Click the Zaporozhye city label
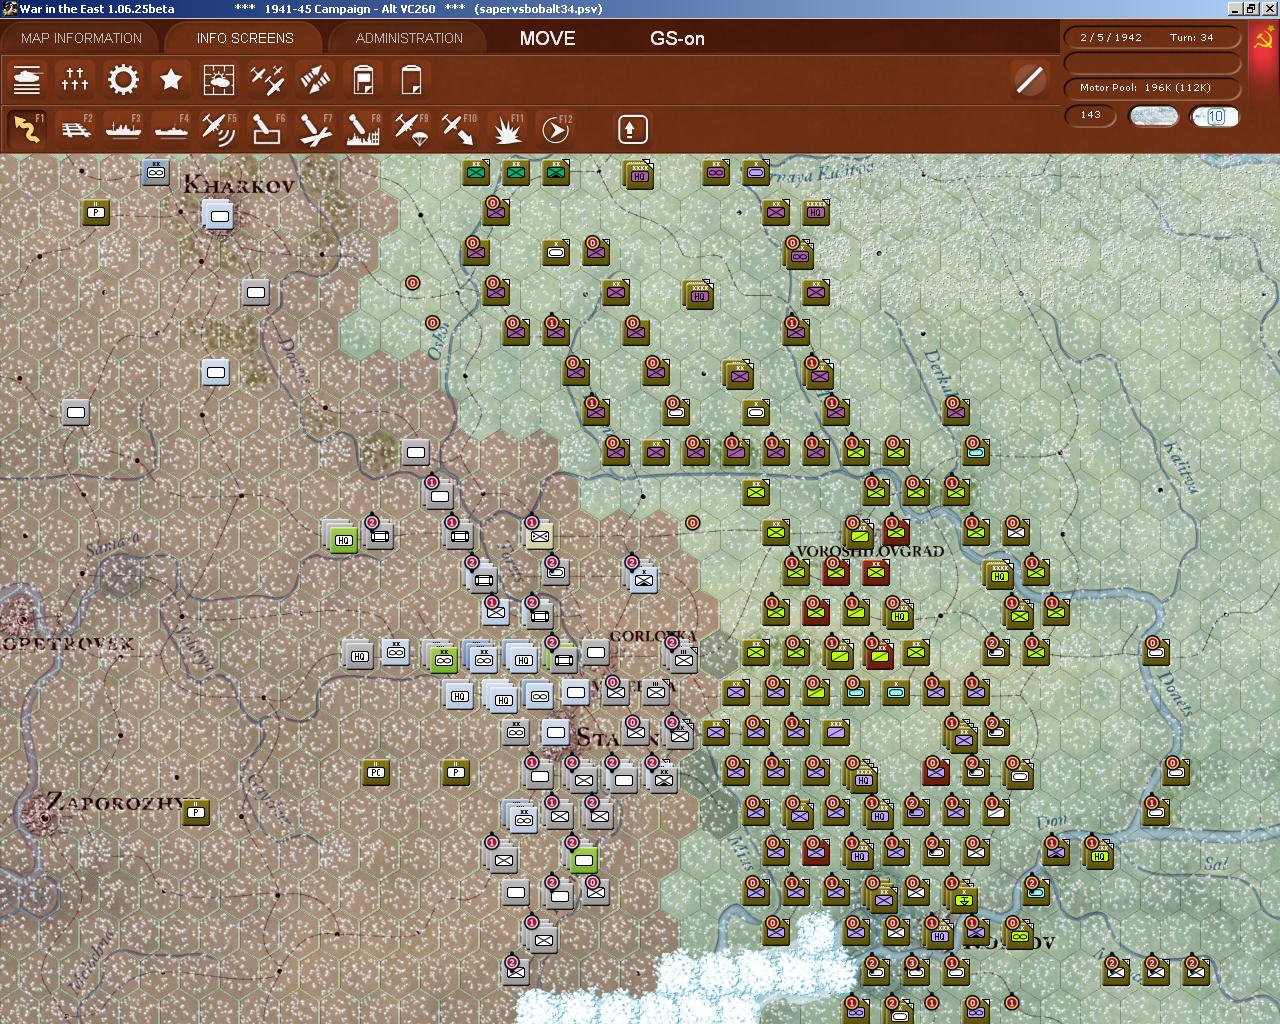Screen dimensions: 1280x1024 [x=115, y=801]
